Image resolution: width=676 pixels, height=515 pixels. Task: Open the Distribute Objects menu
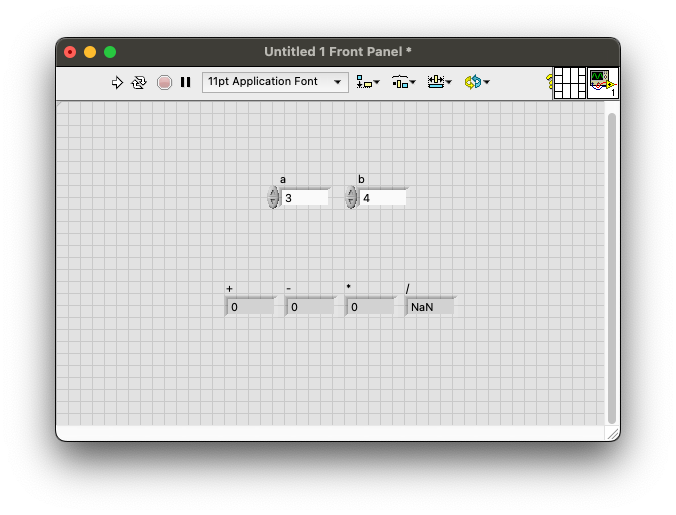[403, 82]
